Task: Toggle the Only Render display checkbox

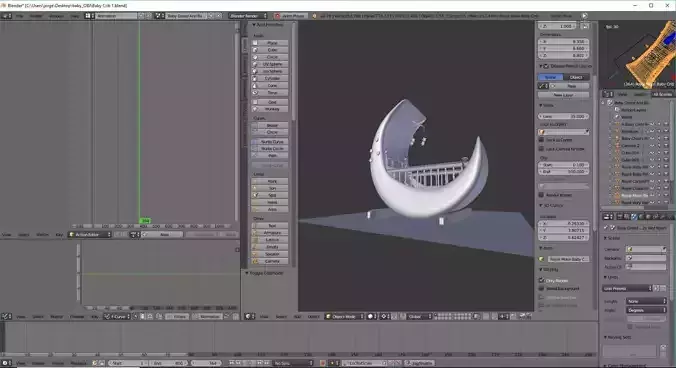Action: click(541, 280)
